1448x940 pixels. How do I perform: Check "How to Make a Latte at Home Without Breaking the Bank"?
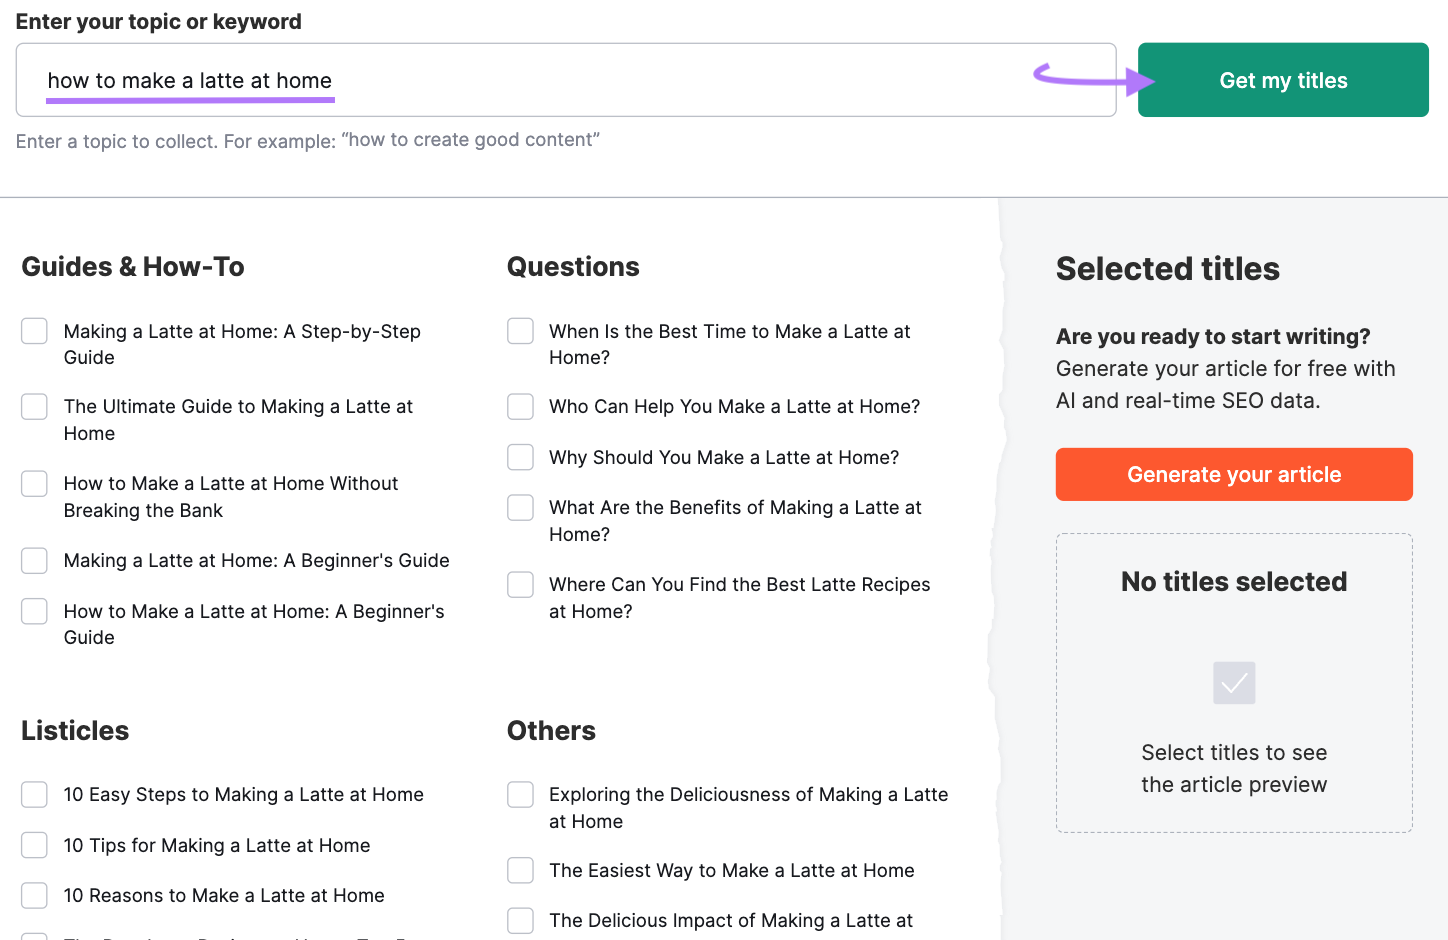tap(33, 483)
